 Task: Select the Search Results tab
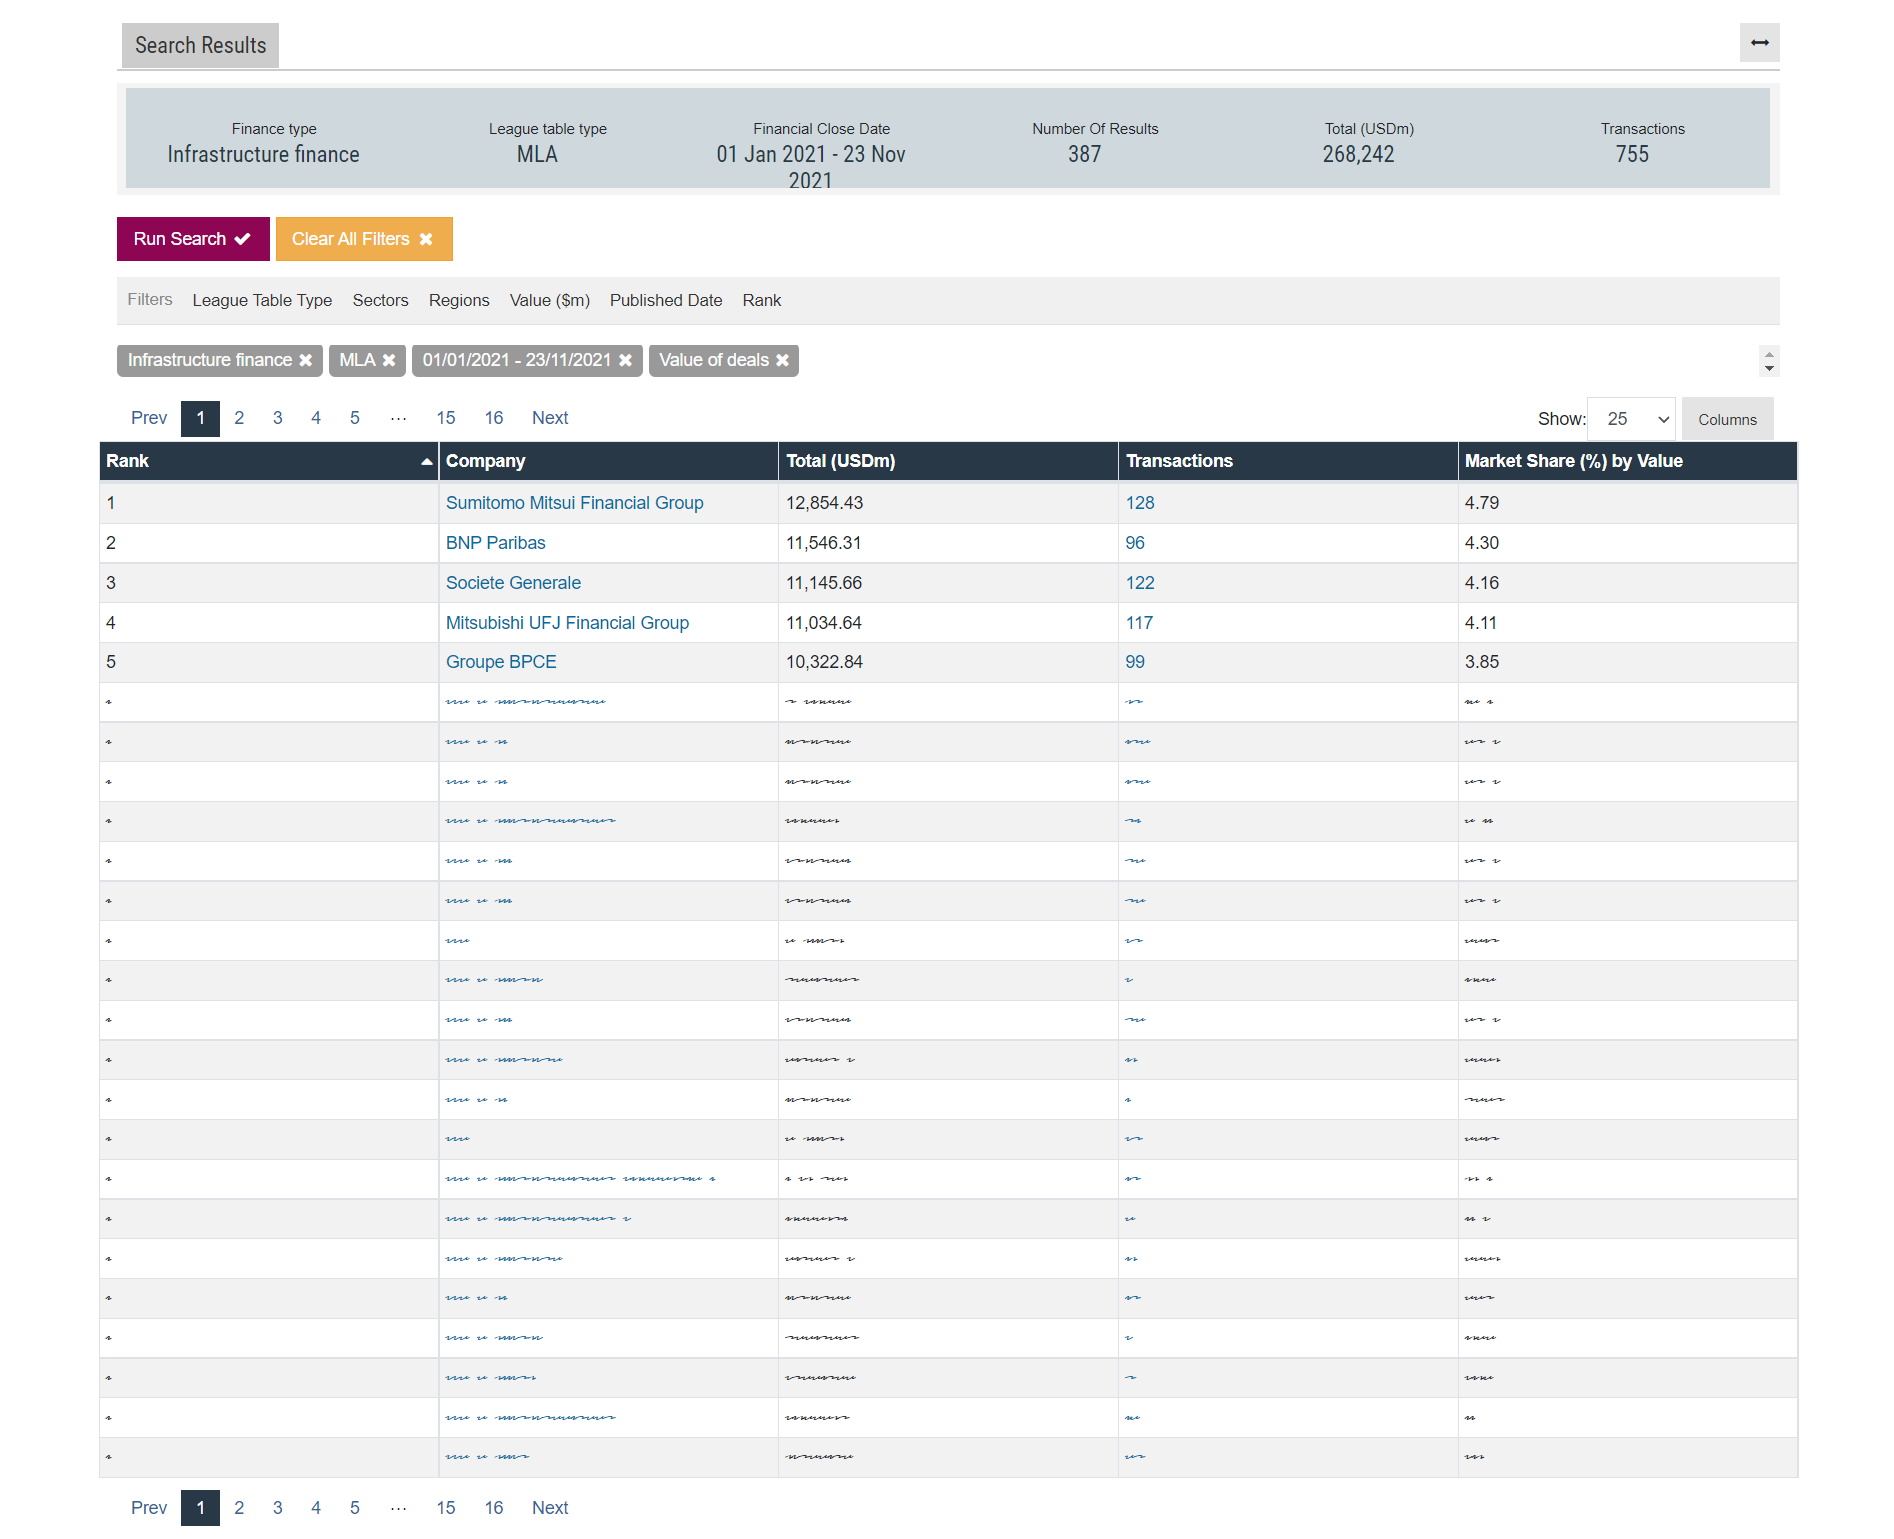click(200, 46)
